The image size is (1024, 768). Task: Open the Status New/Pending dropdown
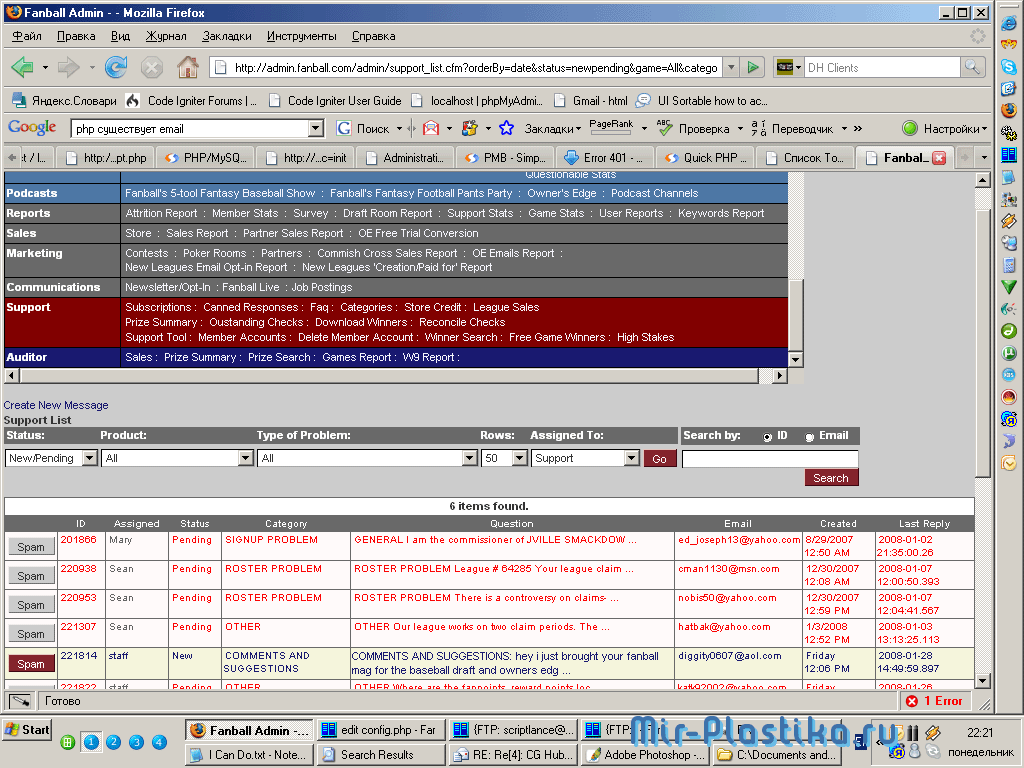coord(89,458)
